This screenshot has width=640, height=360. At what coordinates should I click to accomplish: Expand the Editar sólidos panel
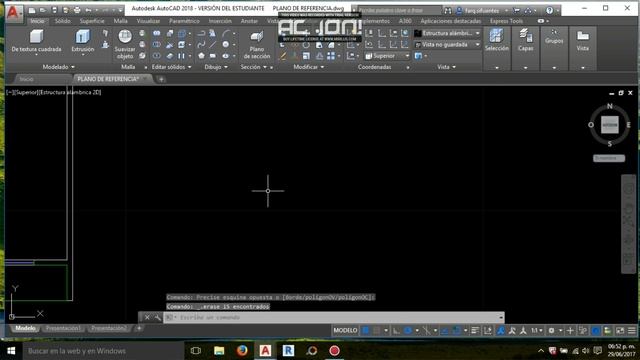(171, 67)
